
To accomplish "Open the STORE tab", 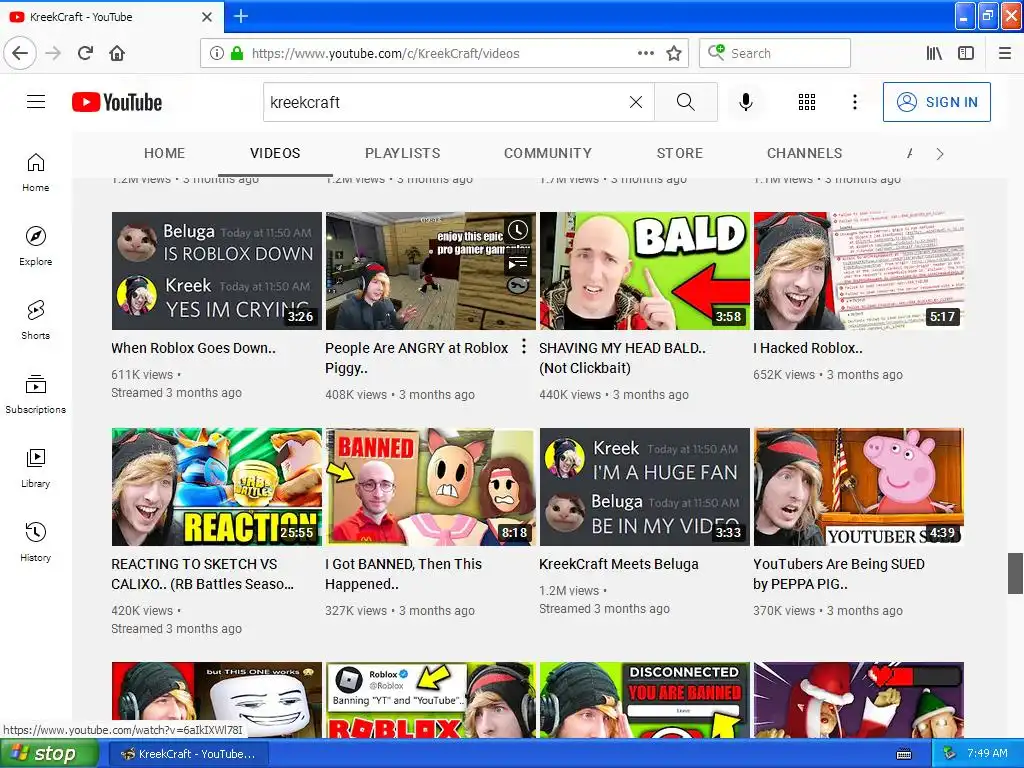I will tap(680, 153).
